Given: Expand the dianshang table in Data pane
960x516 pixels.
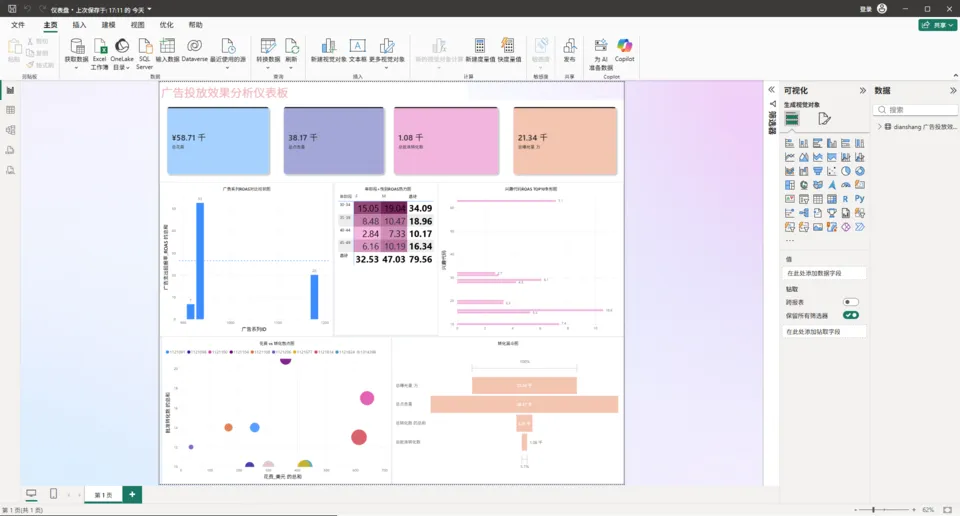Looking at the screenshot, I should tap(880, 127).
